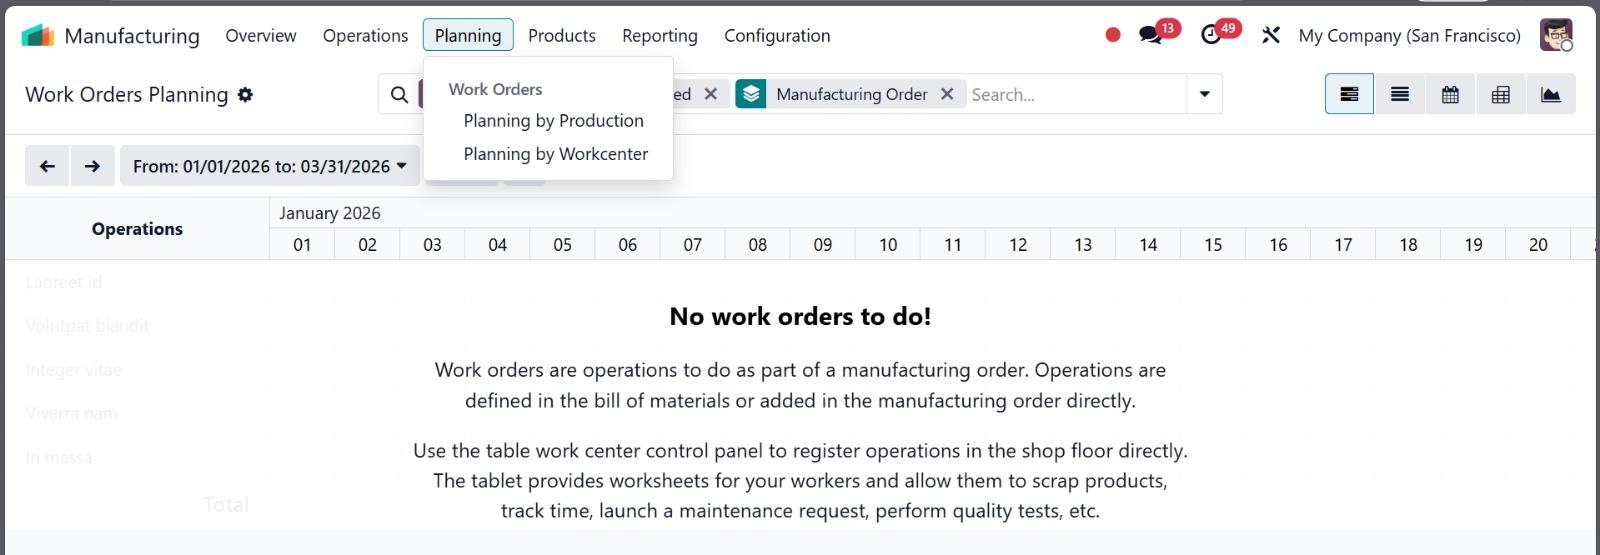Click the Manufacturing app logo icon
Viewport: 1600px width, 555px height.
38,36
